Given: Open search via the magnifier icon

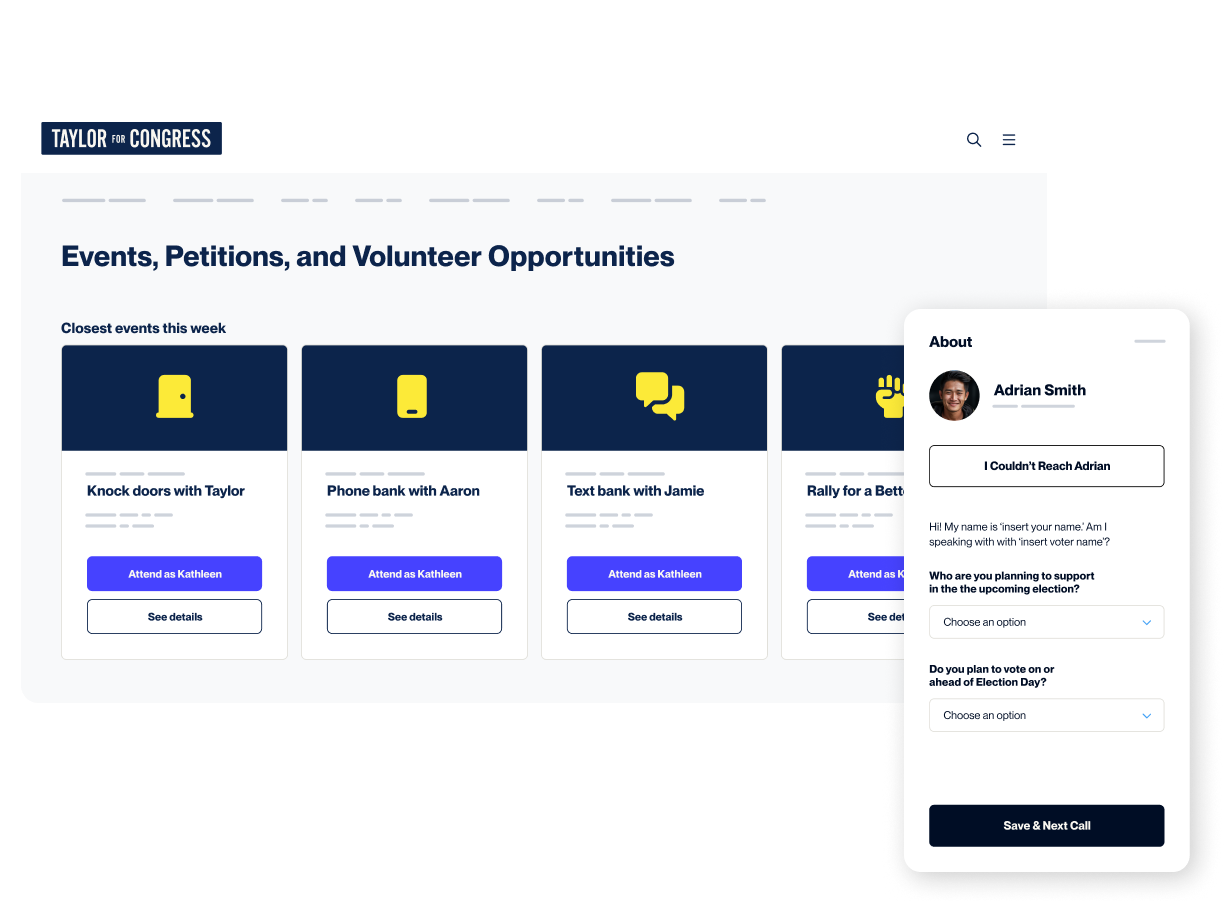Looking at the screenshot, I should (x=973, y=140).
